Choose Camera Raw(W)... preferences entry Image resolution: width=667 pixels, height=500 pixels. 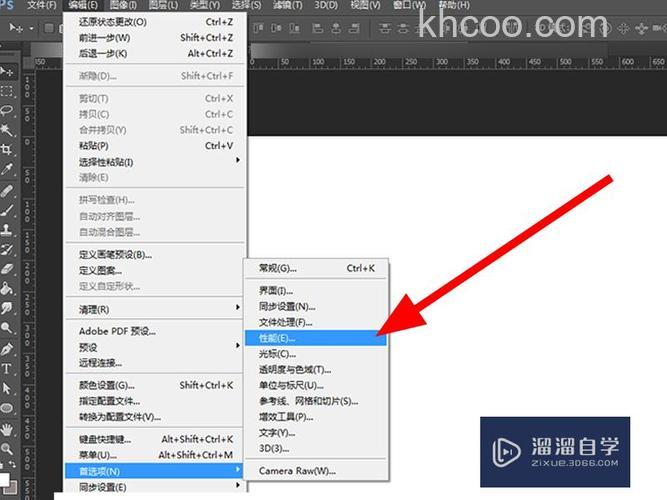coord(316,471)
